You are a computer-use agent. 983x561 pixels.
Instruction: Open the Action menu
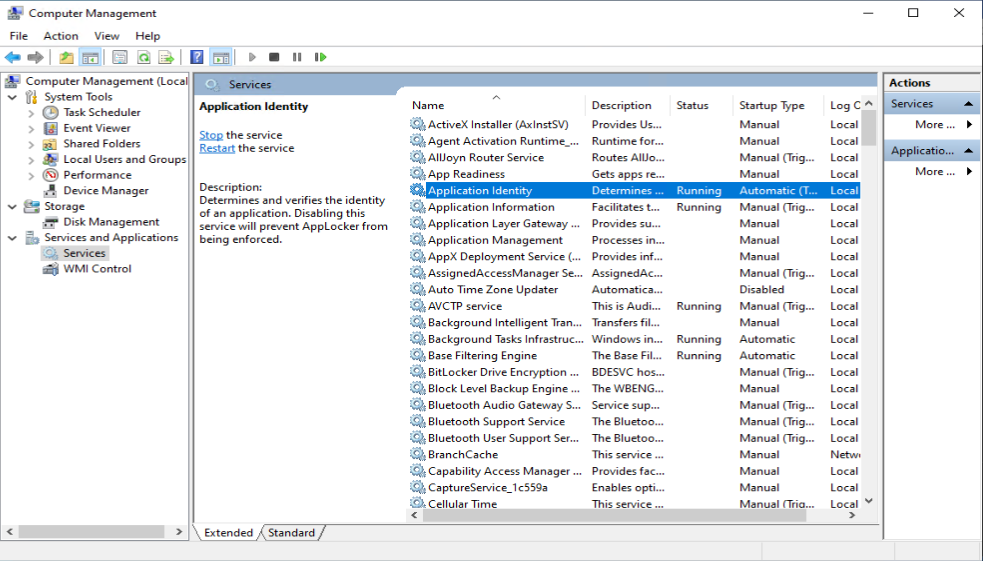click(61, 36)
